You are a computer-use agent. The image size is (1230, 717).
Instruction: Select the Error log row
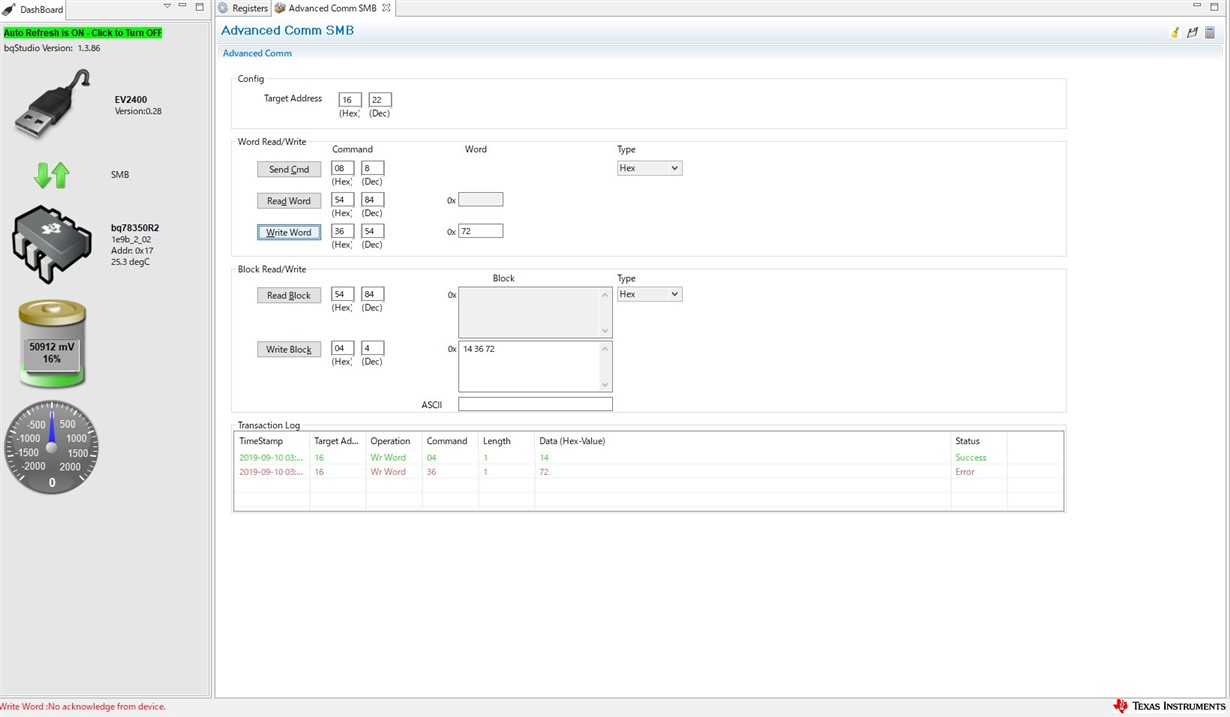[648, 472]
